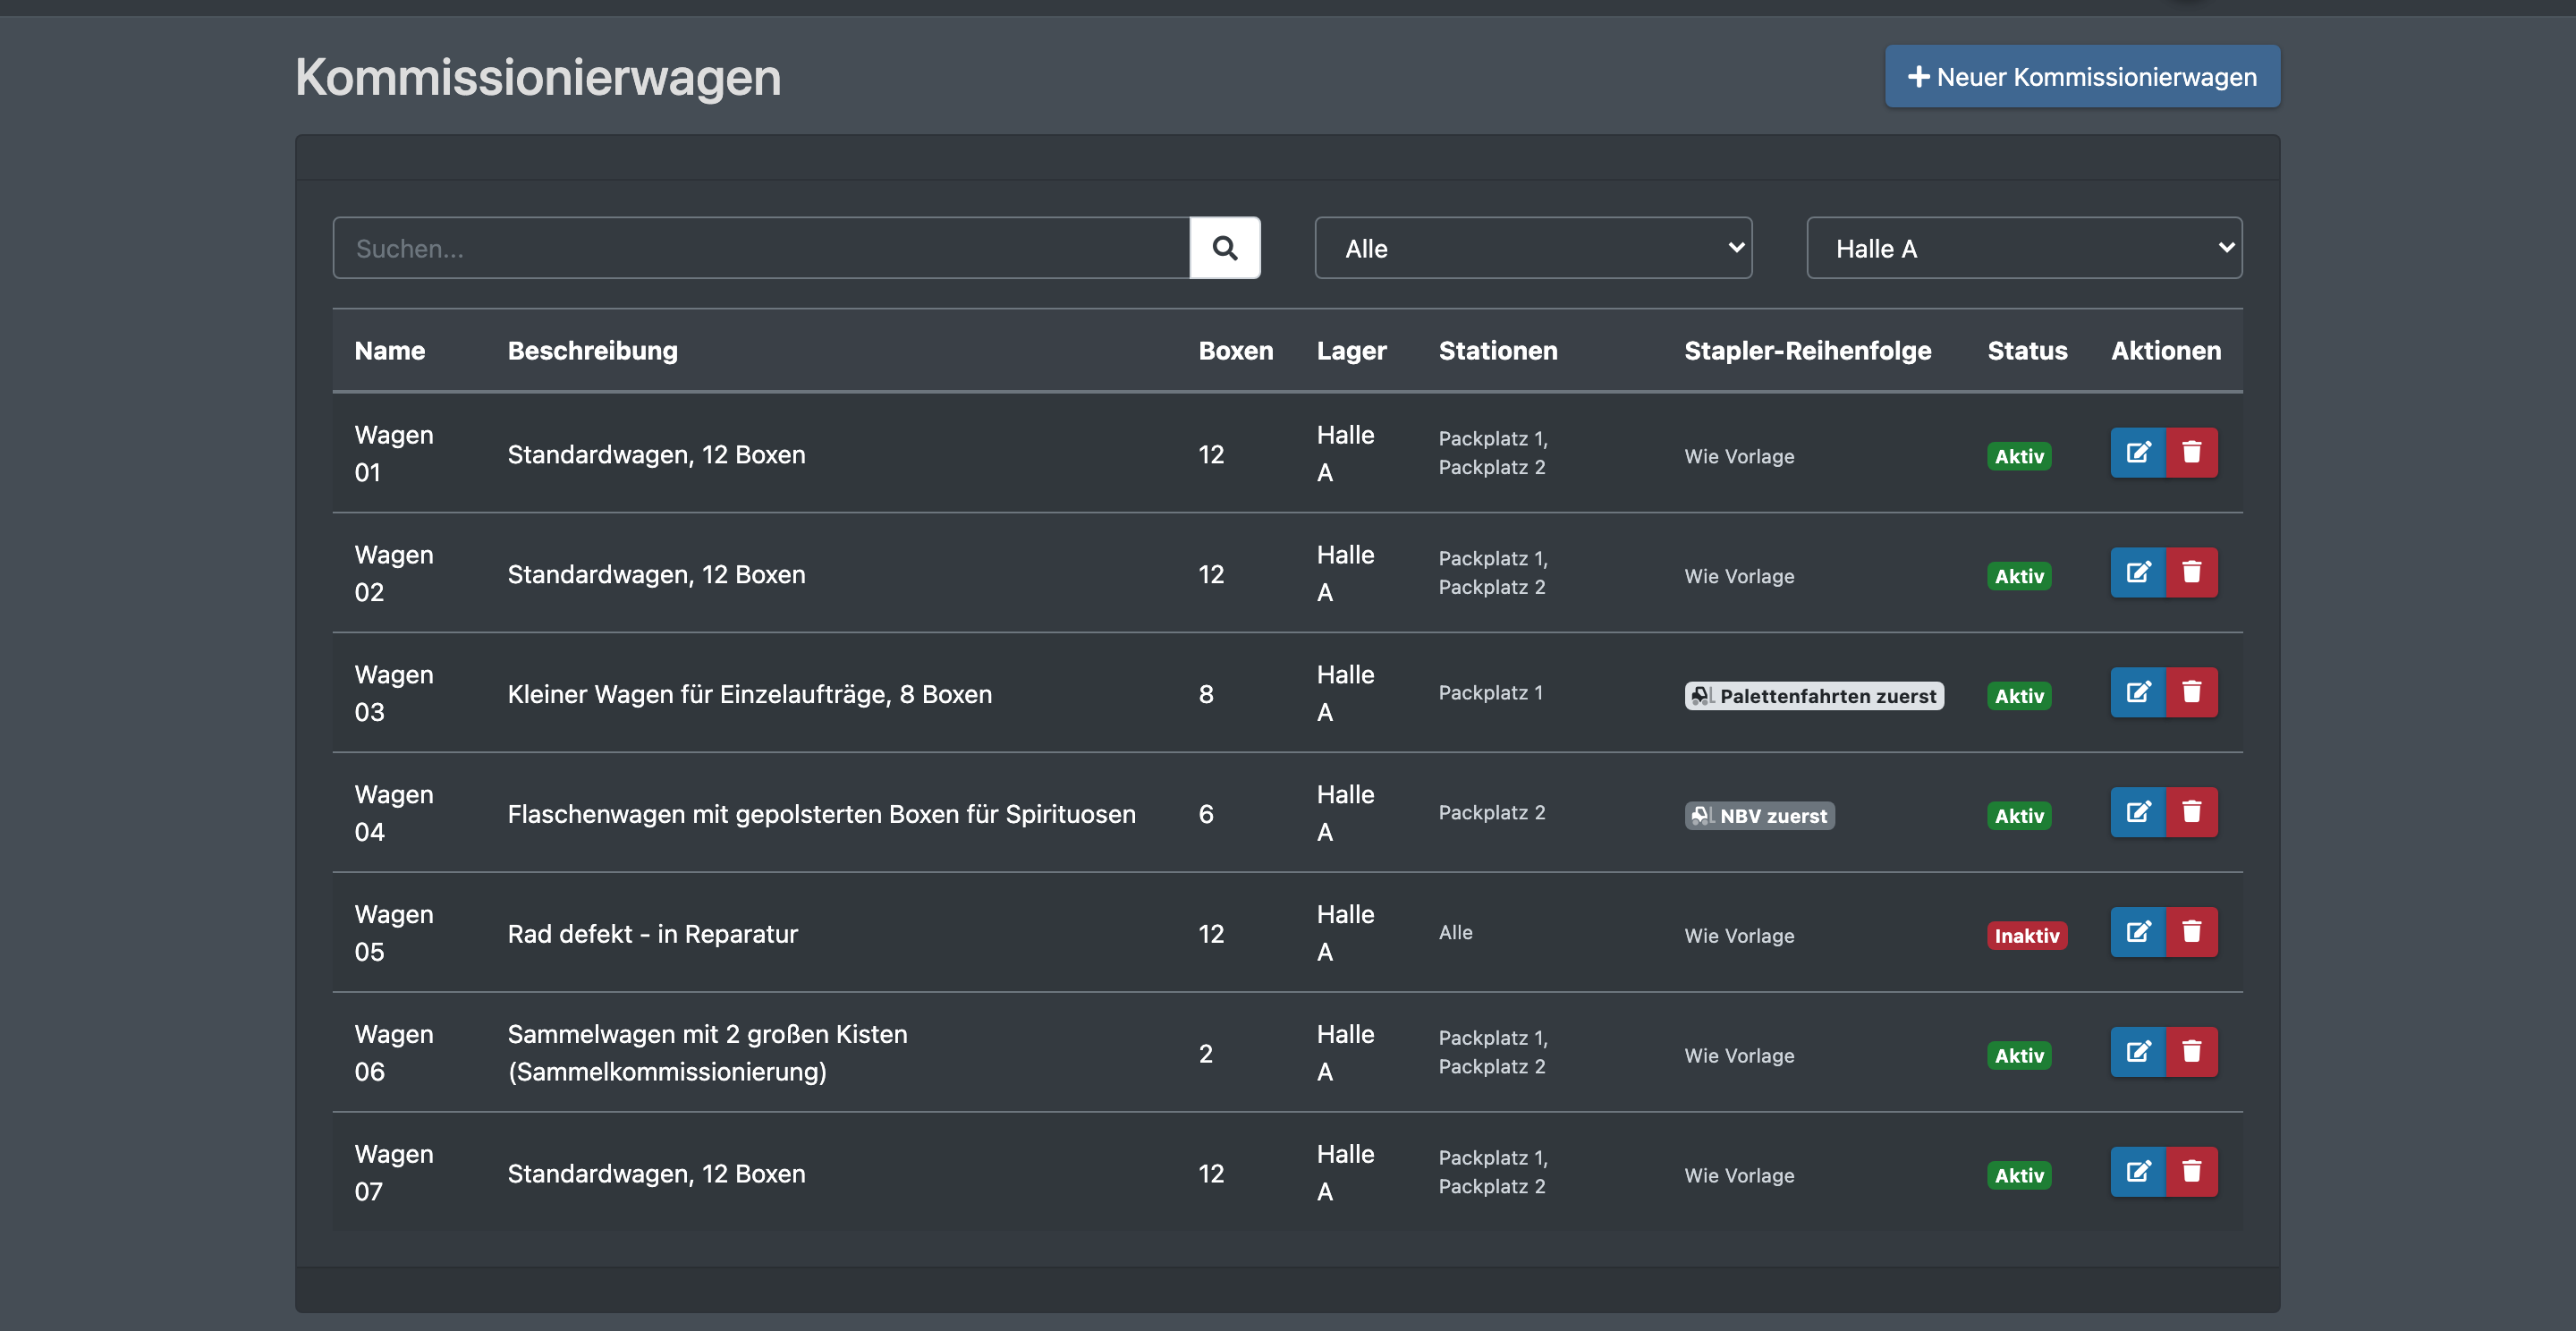Click 'Wie Vorlage' in Wagen 02 row

tap(1739, 576)
